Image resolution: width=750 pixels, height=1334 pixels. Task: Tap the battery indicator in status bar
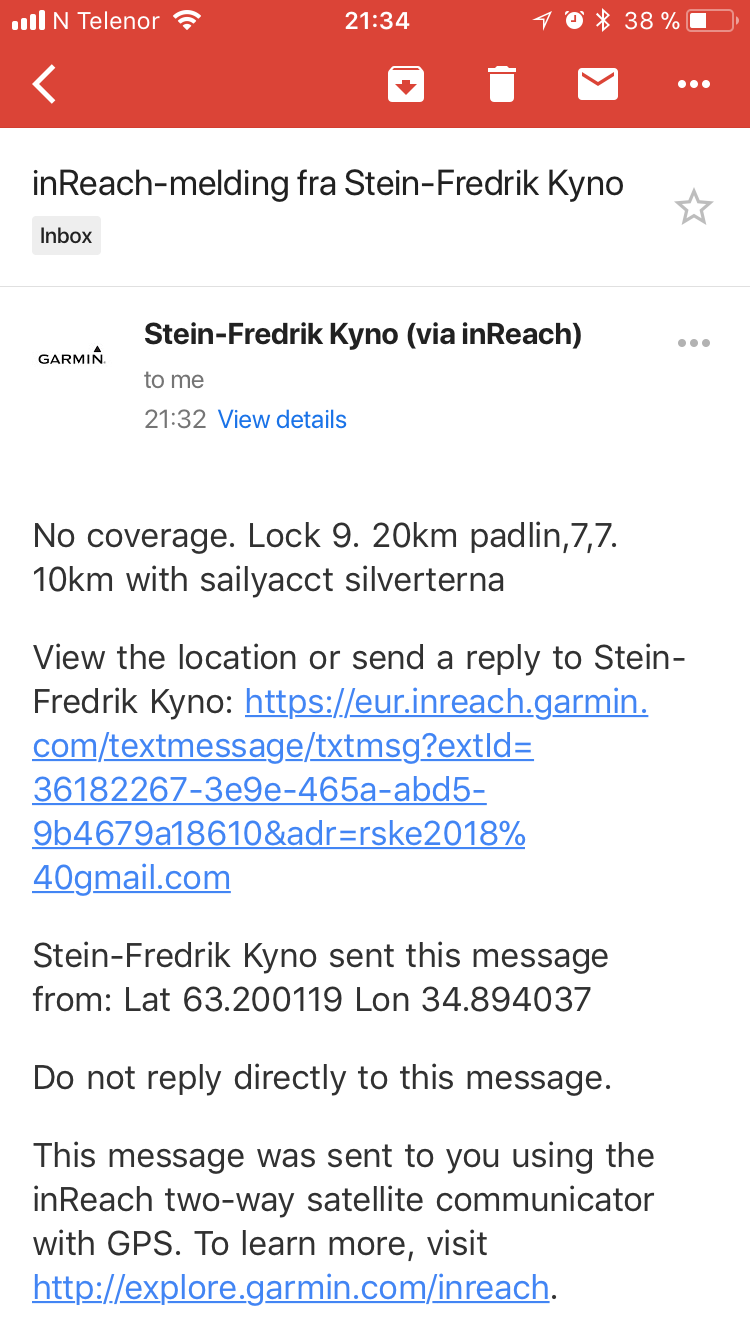point(711,21)
